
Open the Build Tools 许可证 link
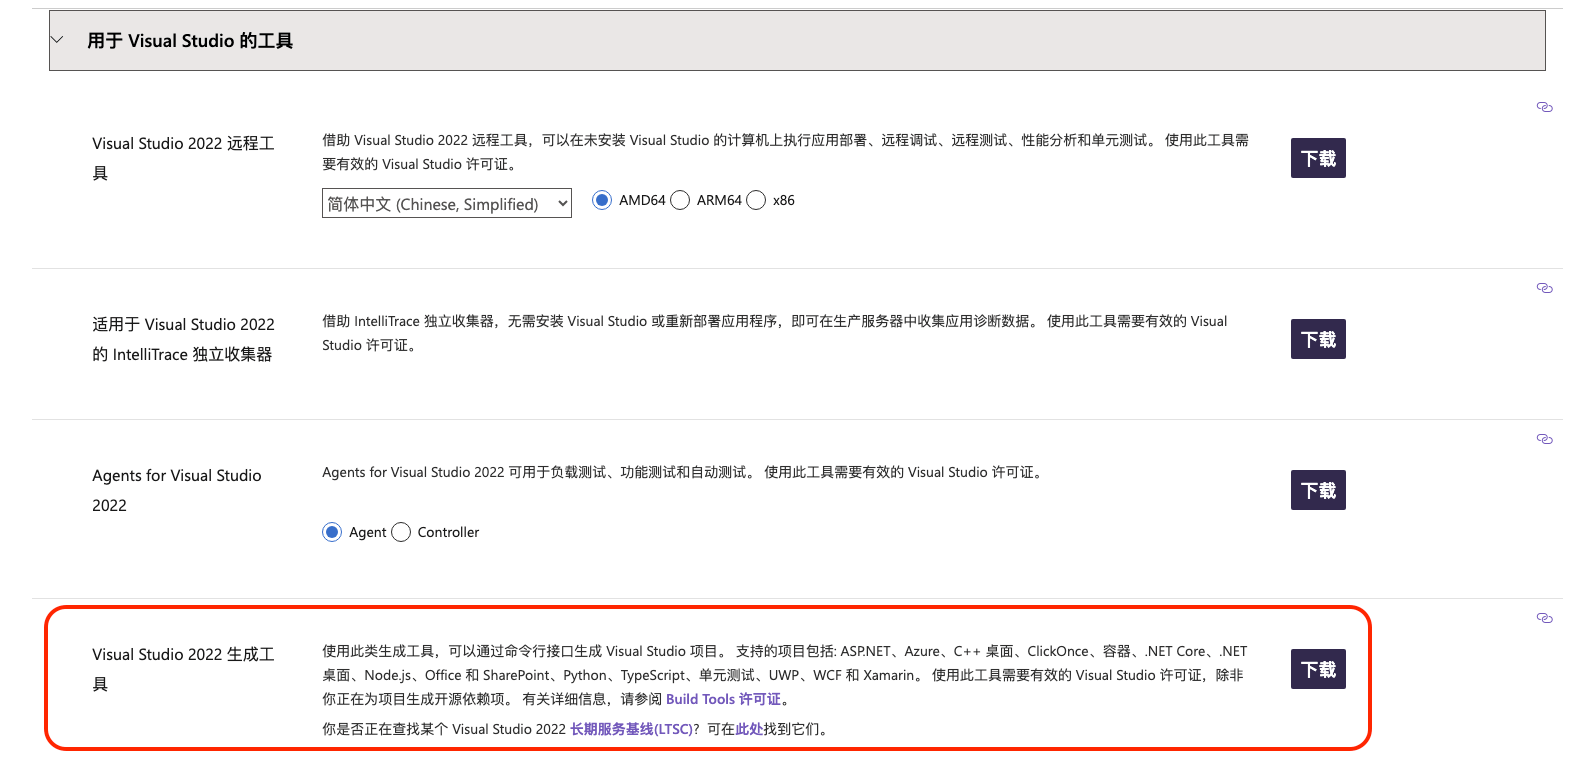tap(723, 699)
